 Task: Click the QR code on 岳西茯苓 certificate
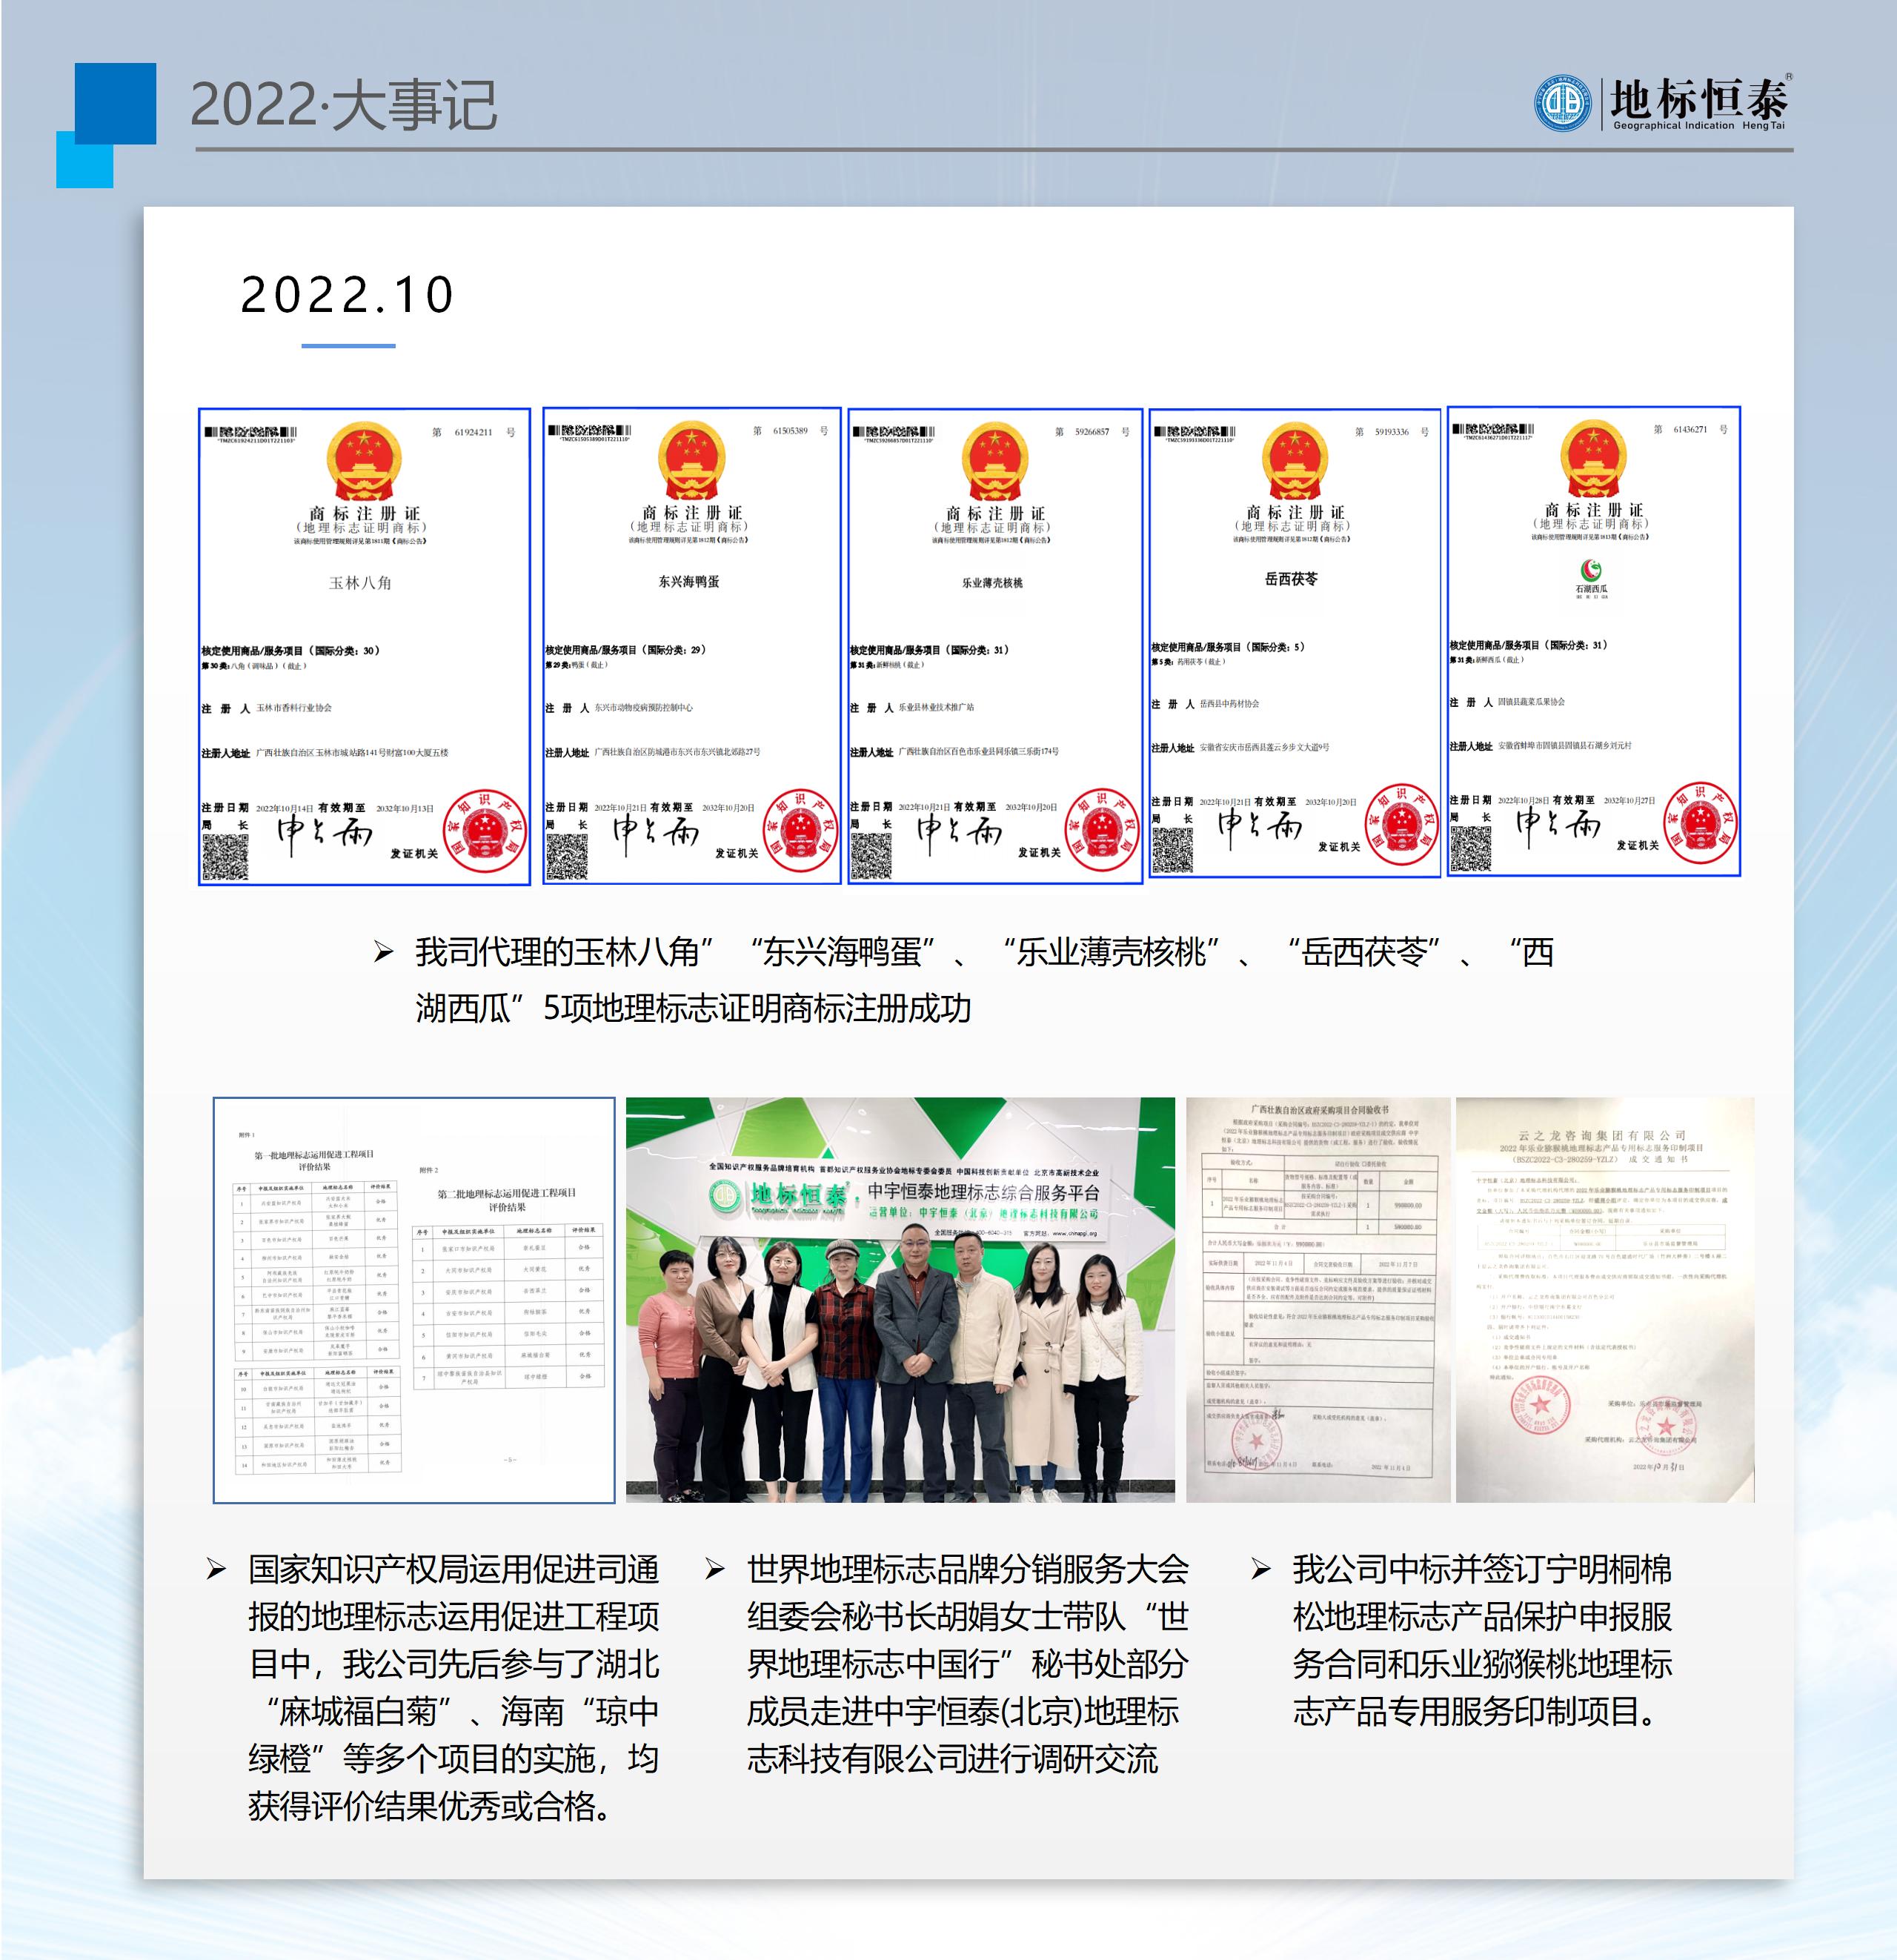[x=1172, y=850]
